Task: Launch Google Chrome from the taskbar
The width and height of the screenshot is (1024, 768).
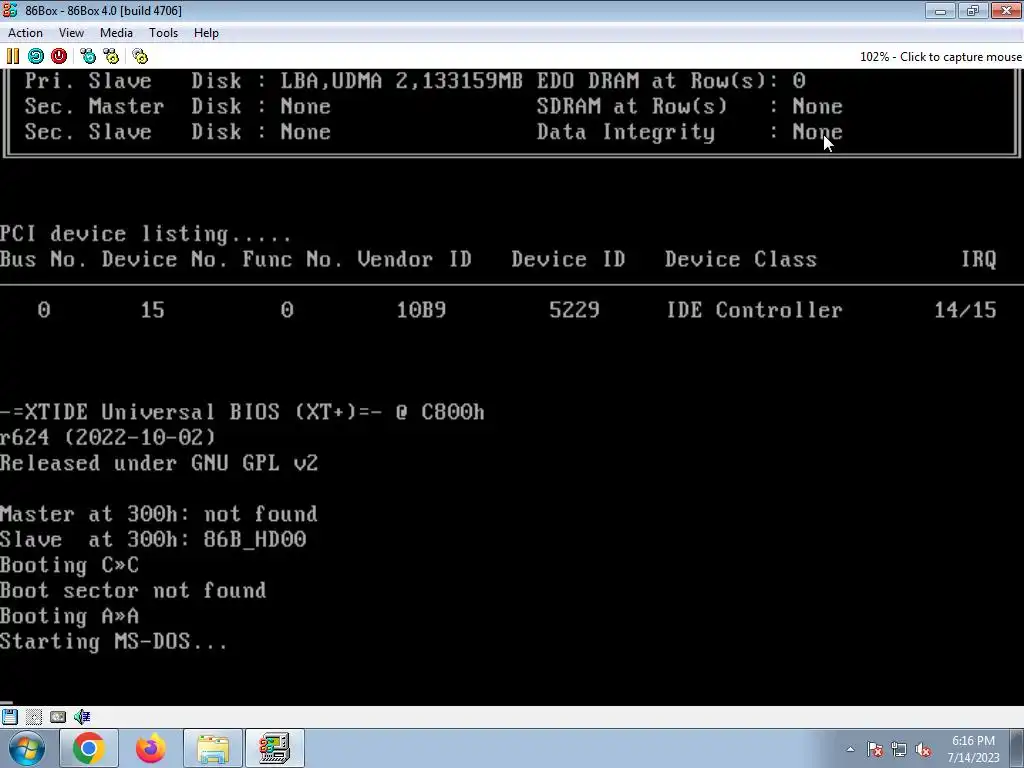Action: [89, 748]
